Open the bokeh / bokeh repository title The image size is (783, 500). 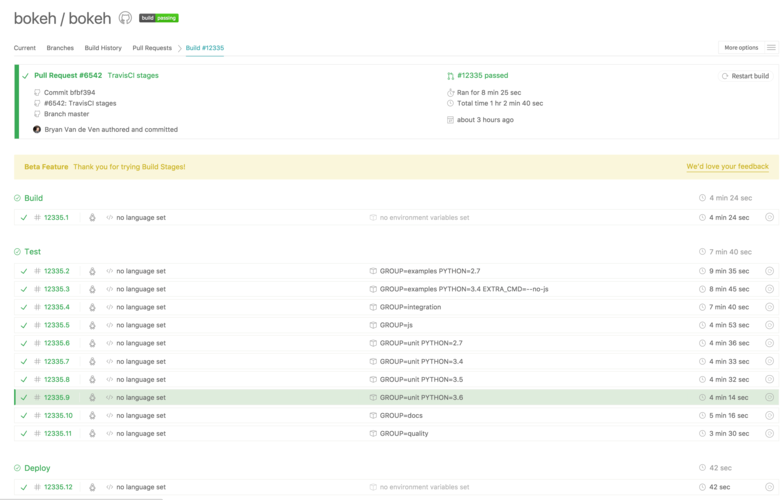62,18
